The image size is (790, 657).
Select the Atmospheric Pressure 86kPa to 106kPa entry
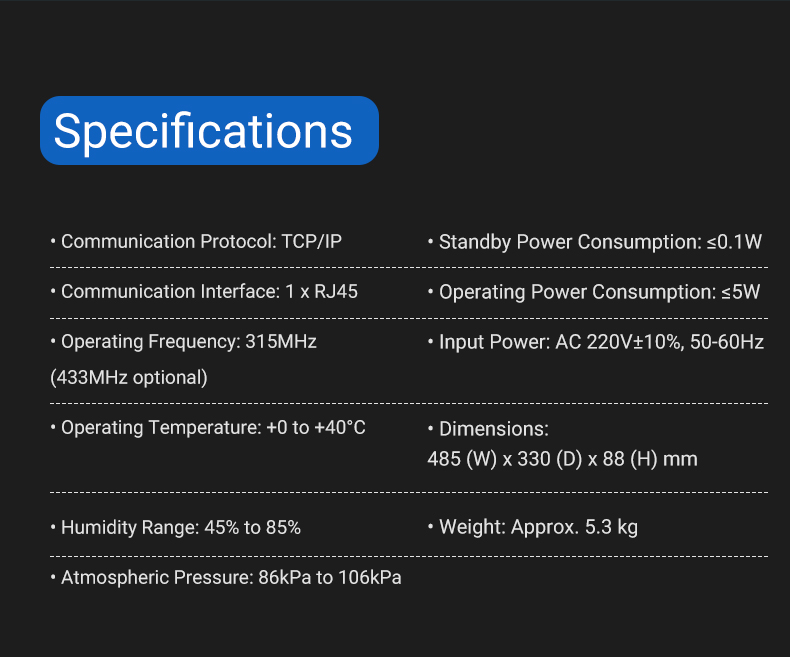point(226,577)
